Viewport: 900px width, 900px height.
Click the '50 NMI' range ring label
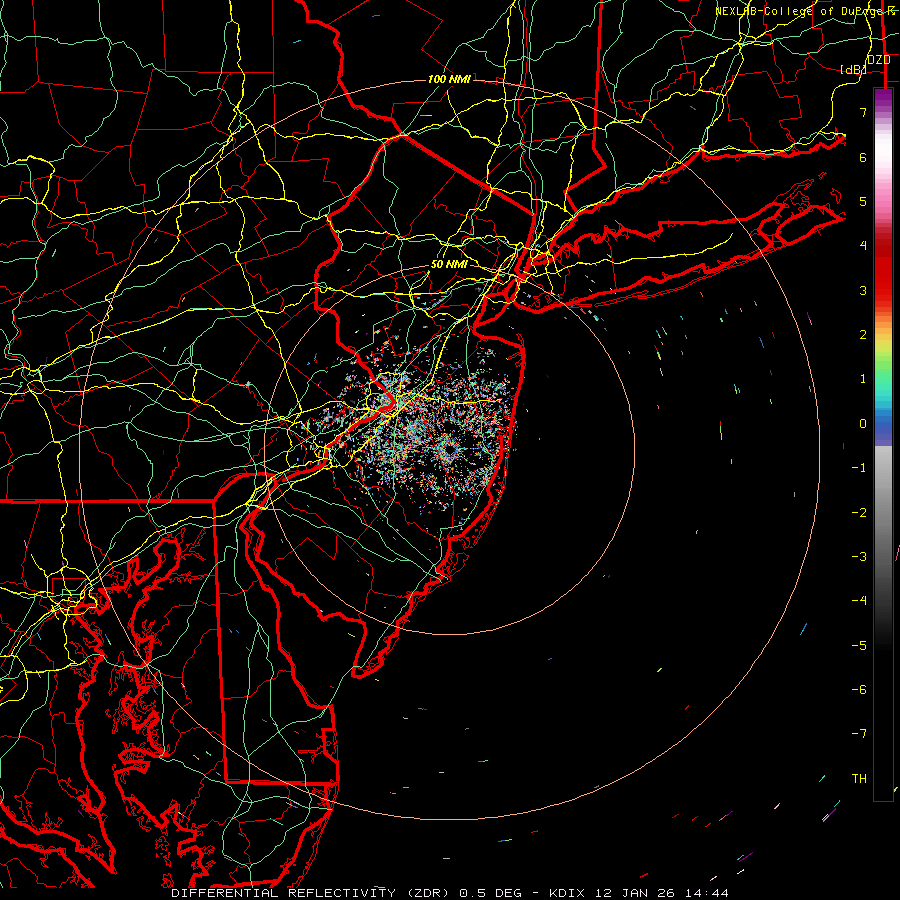449,264
